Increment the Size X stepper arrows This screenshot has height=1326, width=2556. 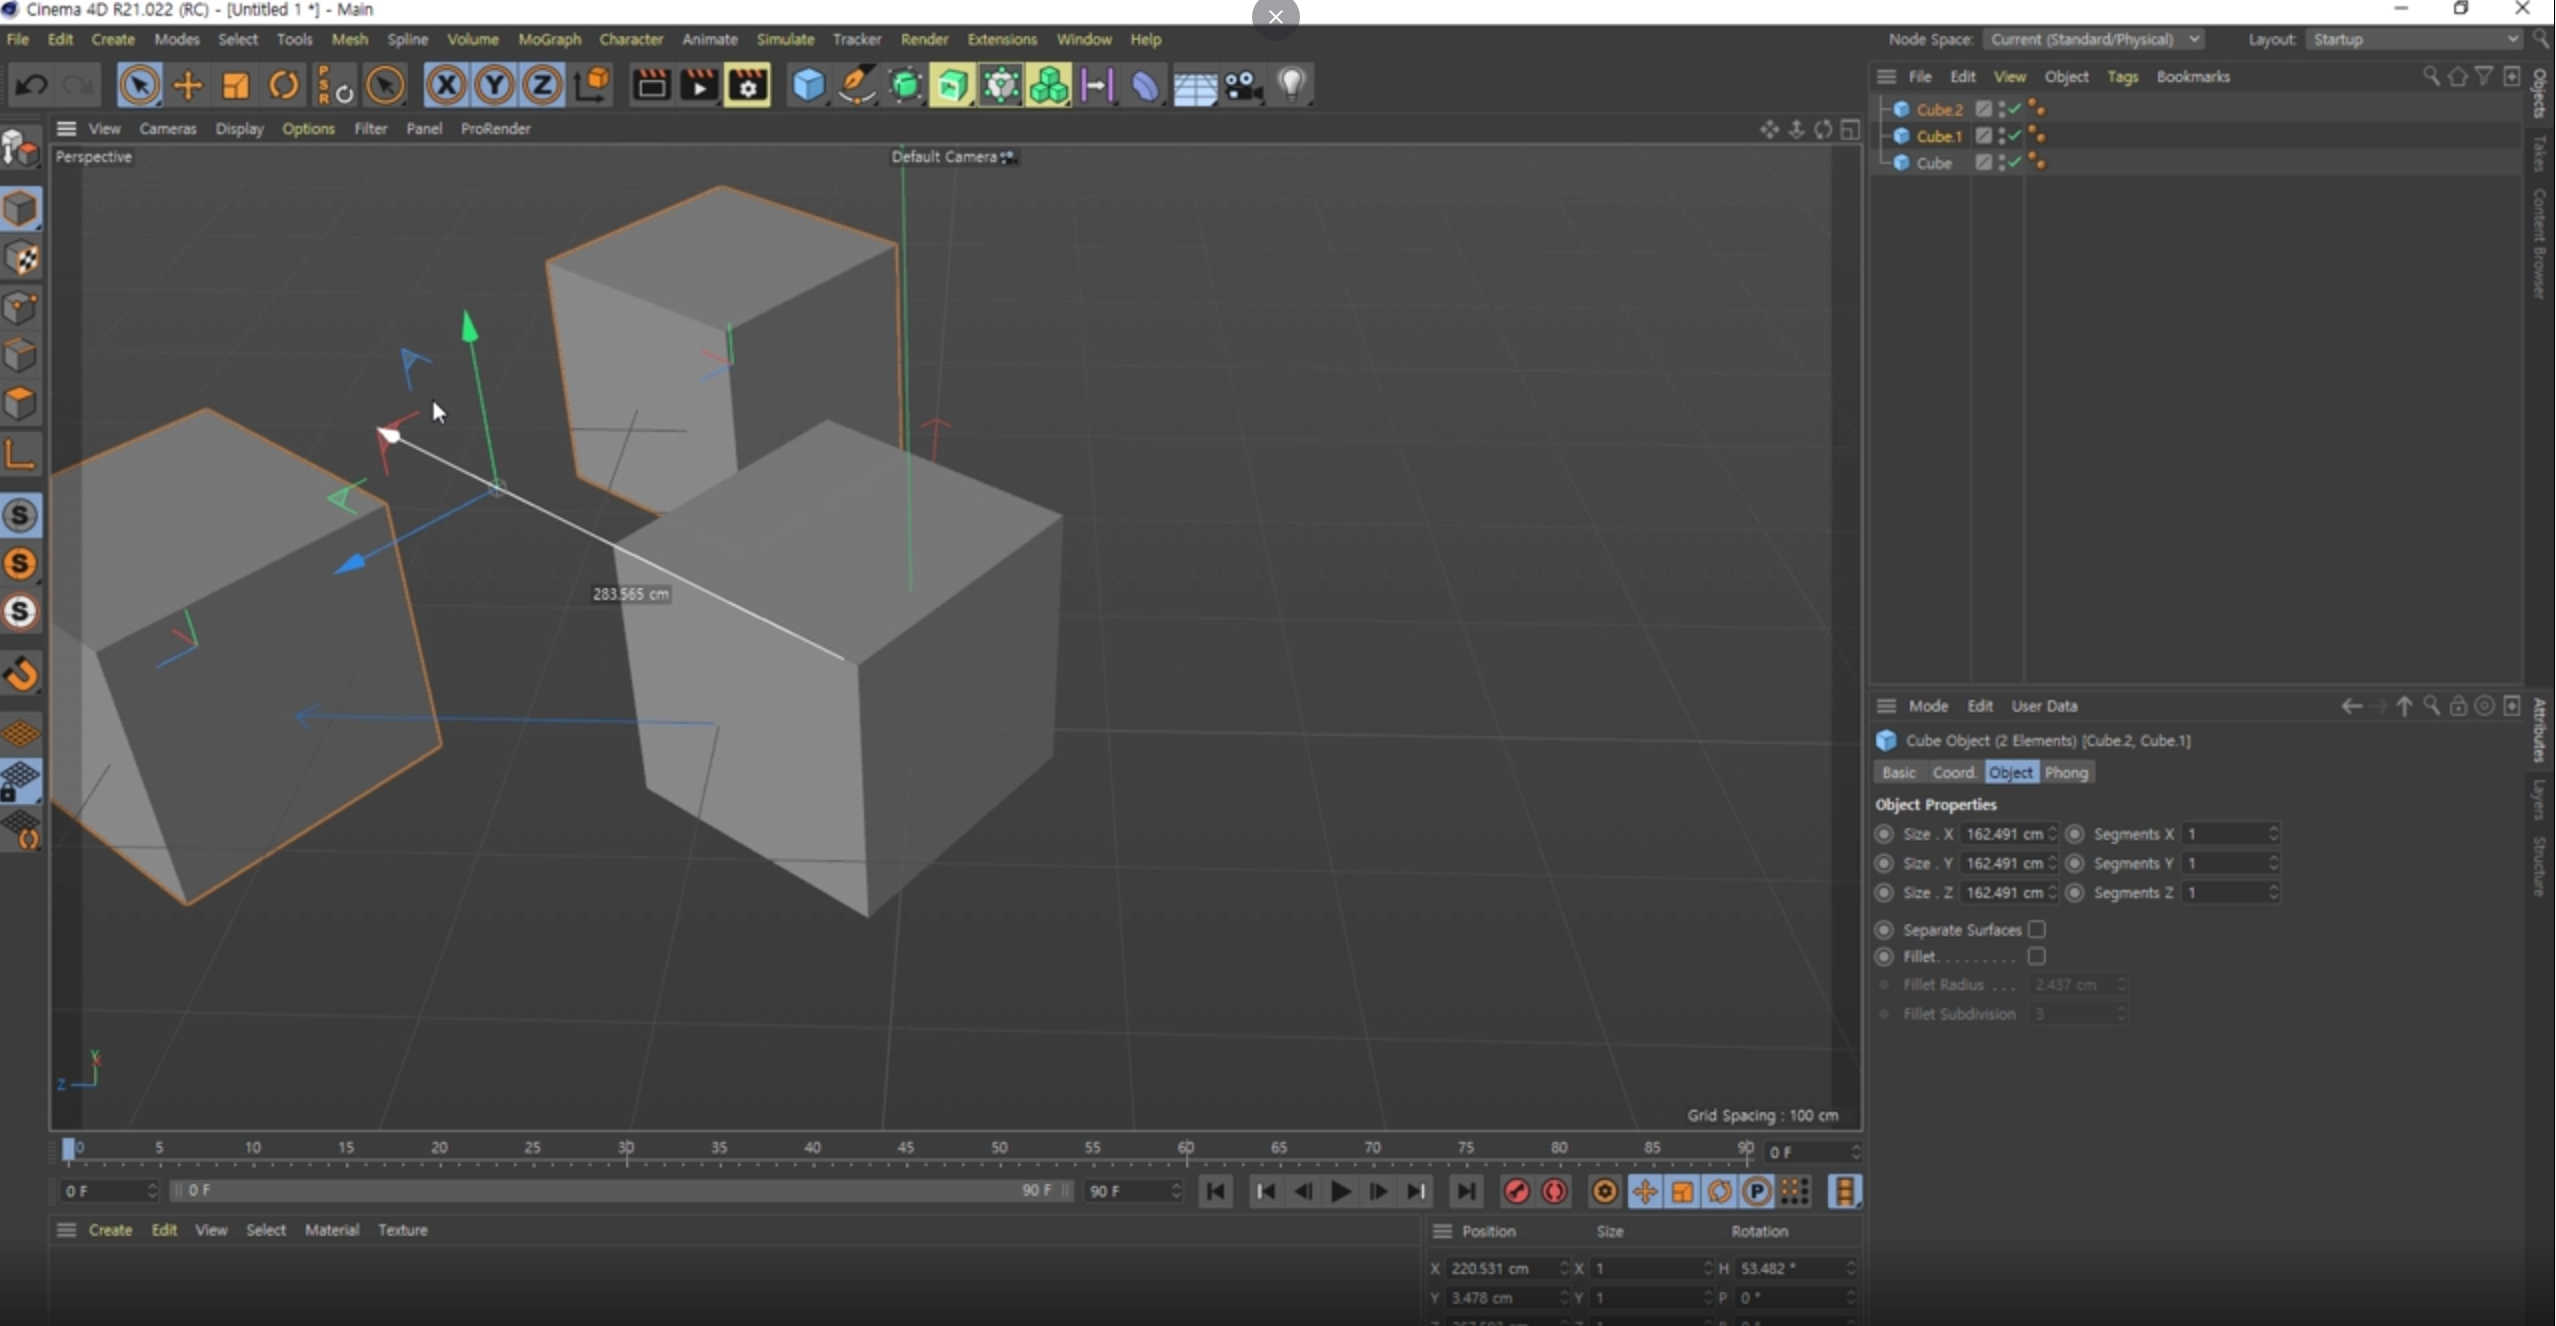[x=2052, y=829]
